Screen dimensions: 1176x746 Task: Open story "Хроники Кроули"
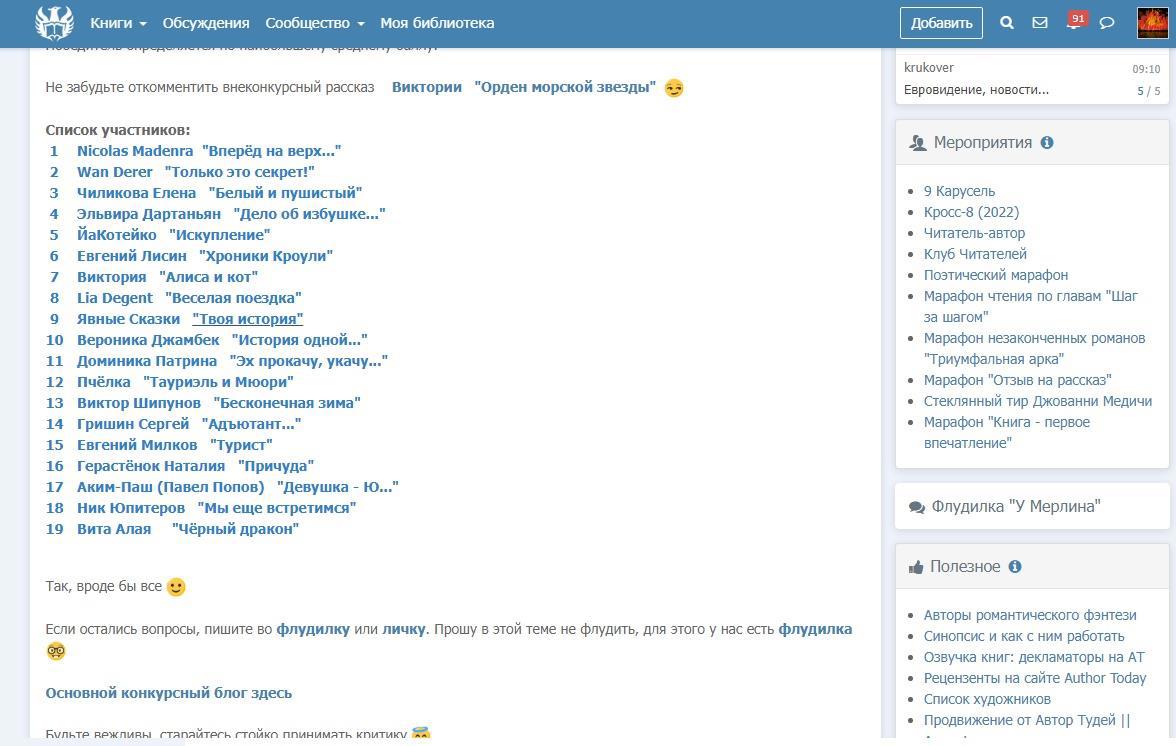pos(266,256)
